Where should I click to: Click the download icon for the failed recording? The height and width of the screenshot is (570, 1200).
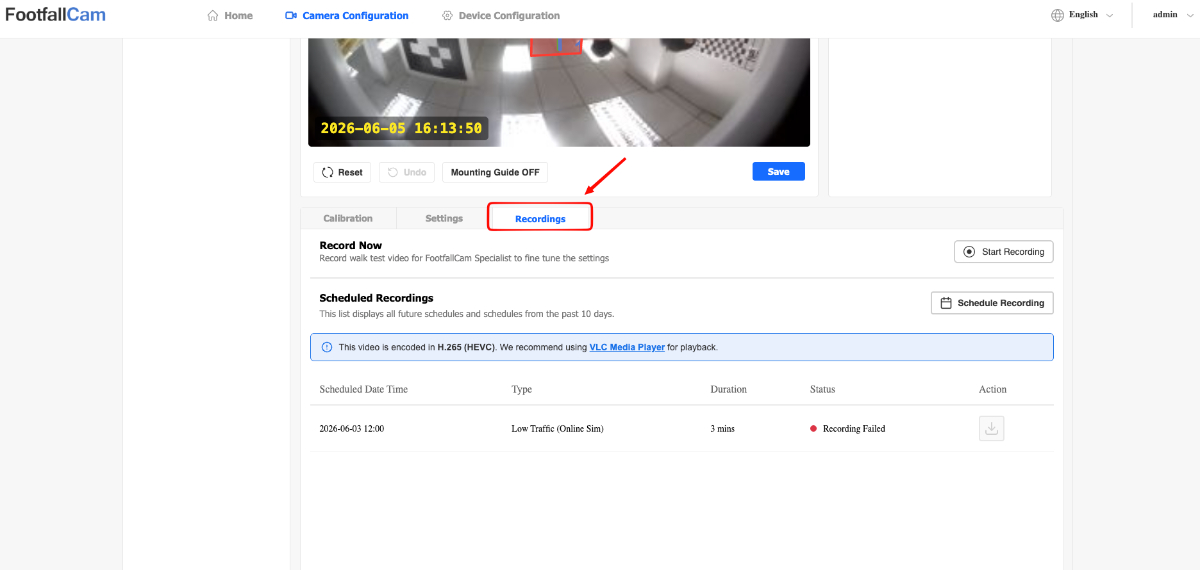pyautogui.click(x=991, y=428)
